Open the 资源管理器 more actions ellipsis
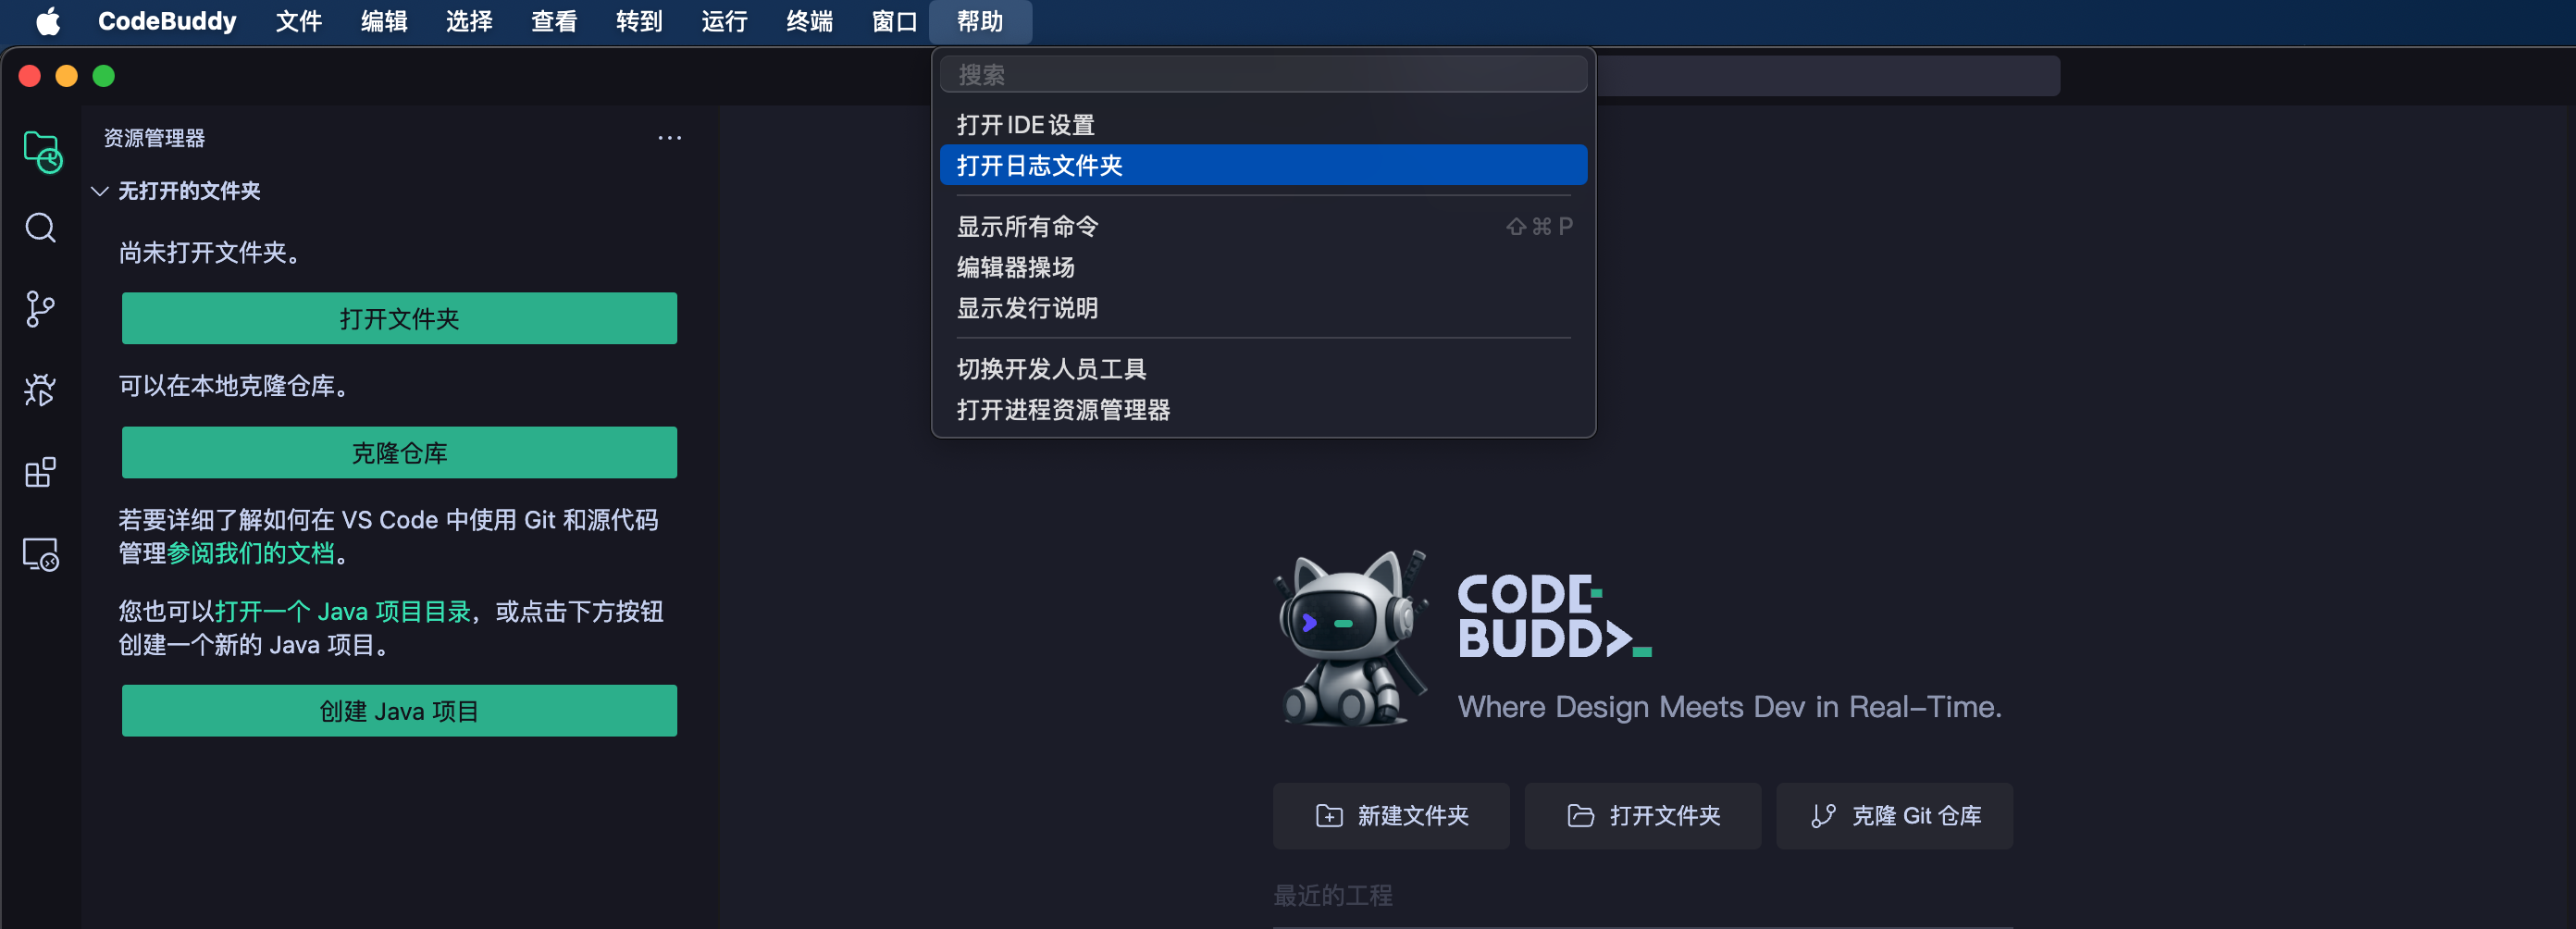Viewport: 2576px width, 929px height. tap(669, 138)
